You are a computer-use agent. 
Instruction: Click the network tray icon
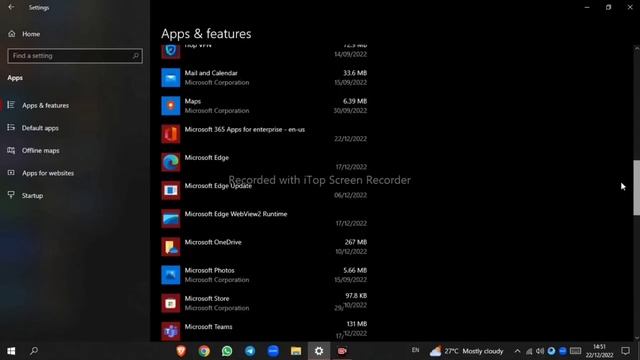[x=529, y=351]
